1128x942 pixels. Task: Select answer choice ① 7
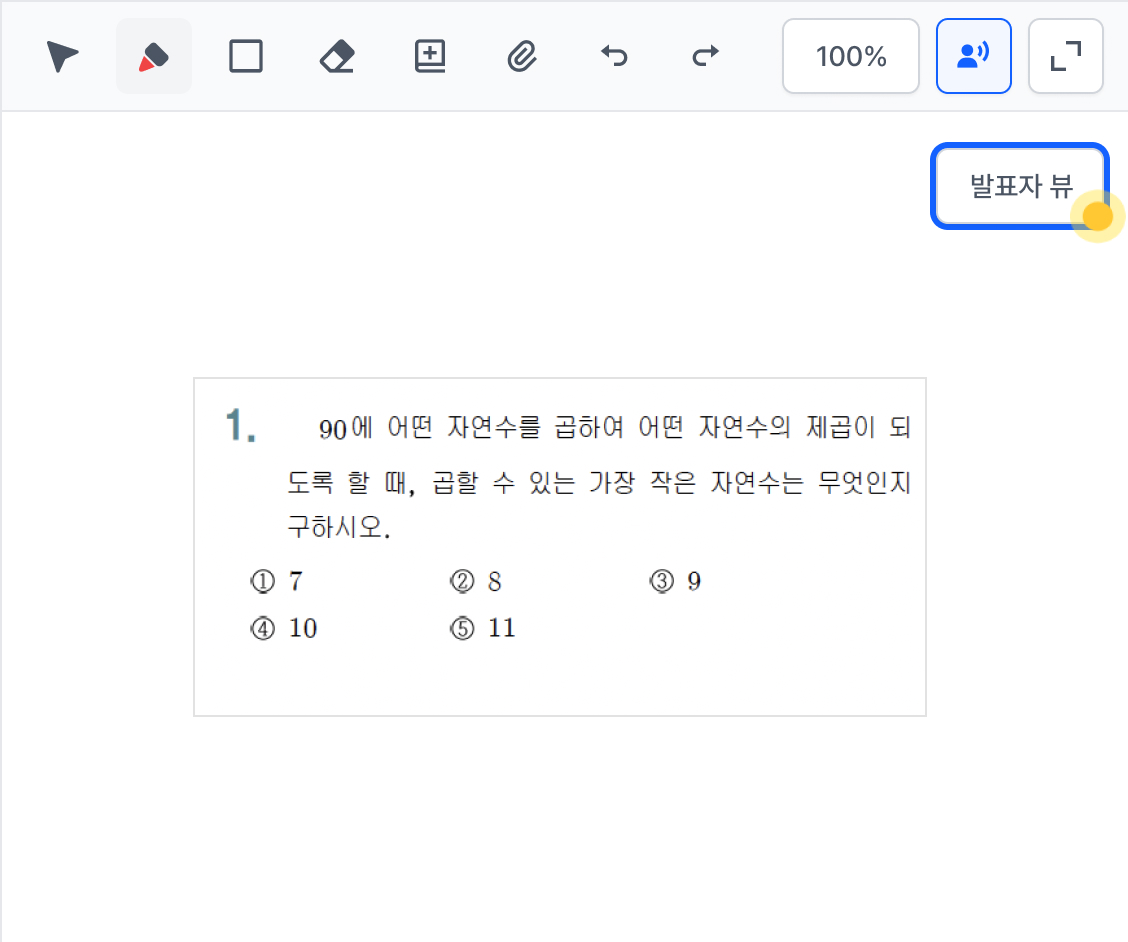coord(277,581)
